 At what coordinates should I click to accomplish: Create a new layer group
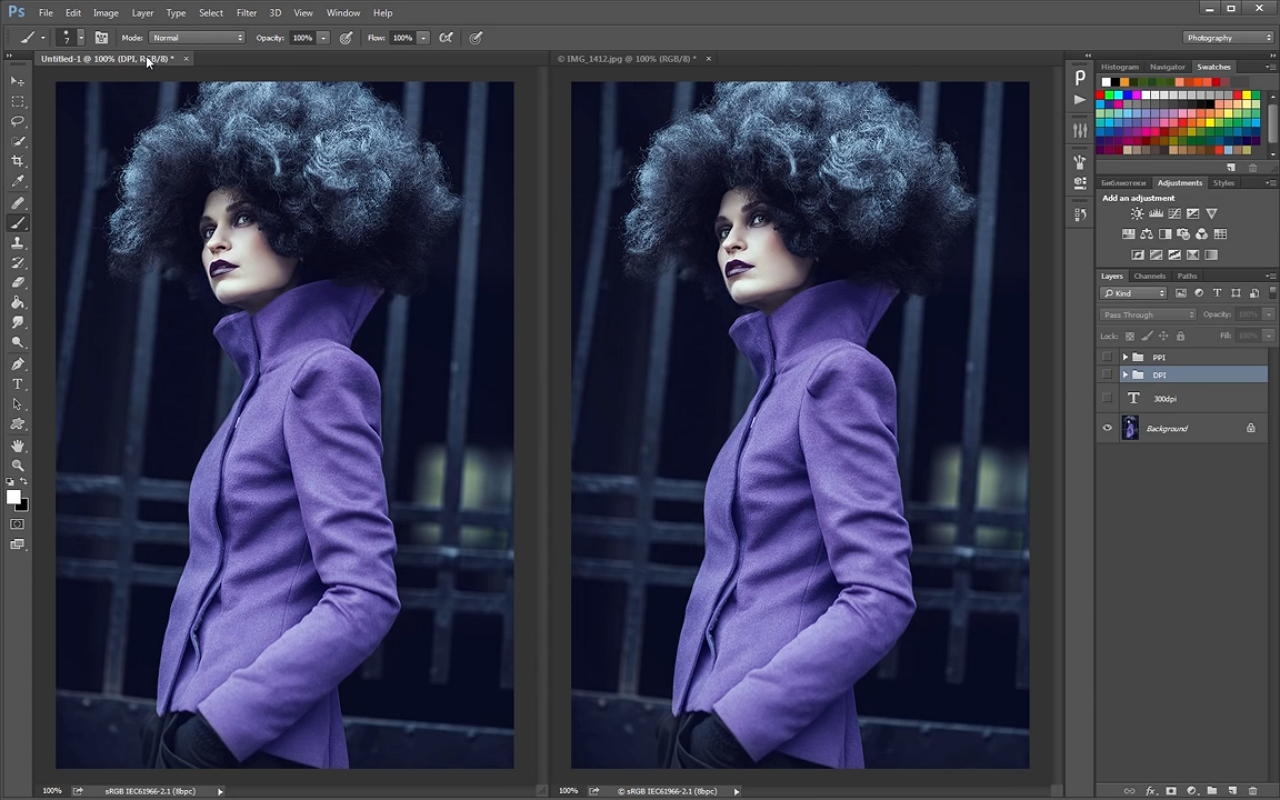pos(1212,791)
